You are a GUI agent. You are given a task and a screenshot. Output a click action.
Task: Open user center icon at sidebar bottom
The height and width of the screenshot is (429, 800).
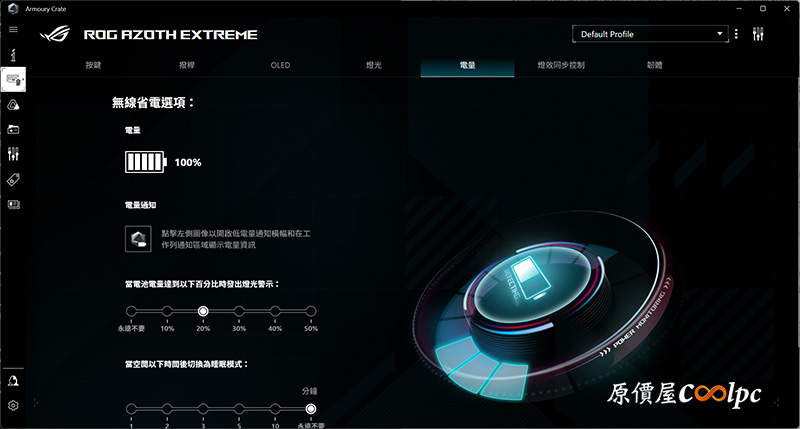point(13,381)
